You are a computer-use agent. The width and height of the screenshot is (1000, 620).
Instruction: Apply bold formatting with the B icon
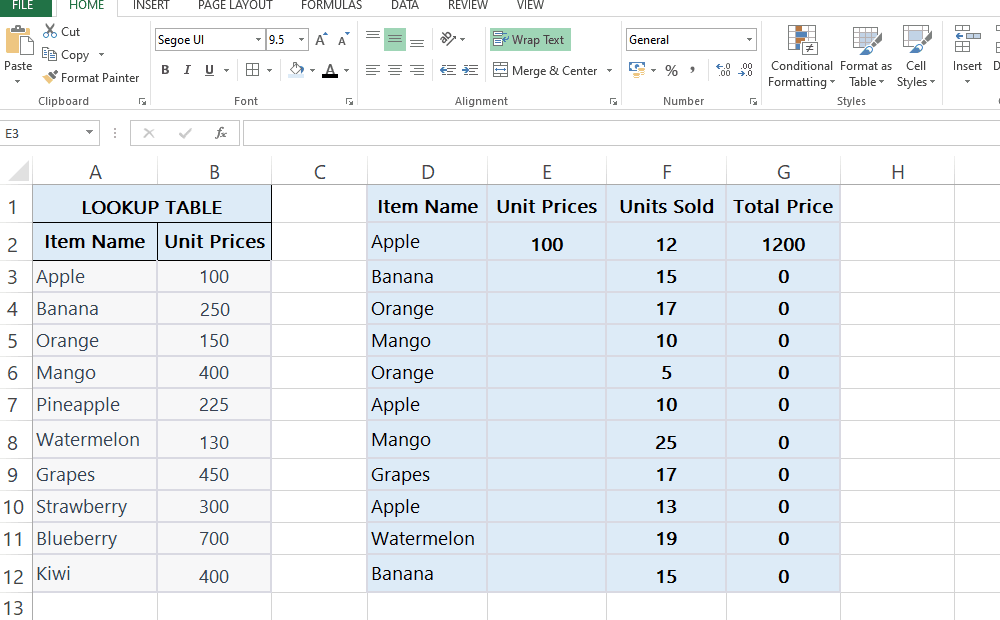(165, 70)
